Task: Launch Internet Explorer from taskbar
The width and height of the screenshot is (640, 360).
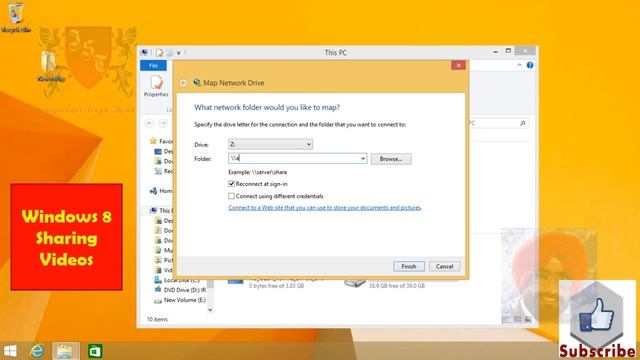Action: (38, 351)
